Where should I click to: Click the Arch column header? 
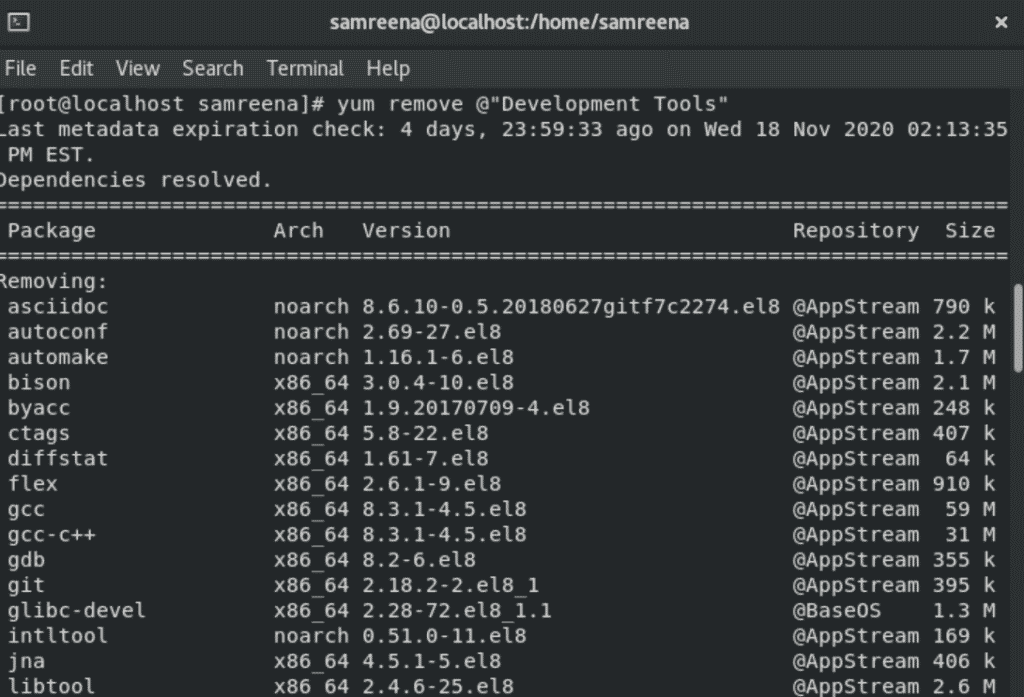click(x=299, y=230)
